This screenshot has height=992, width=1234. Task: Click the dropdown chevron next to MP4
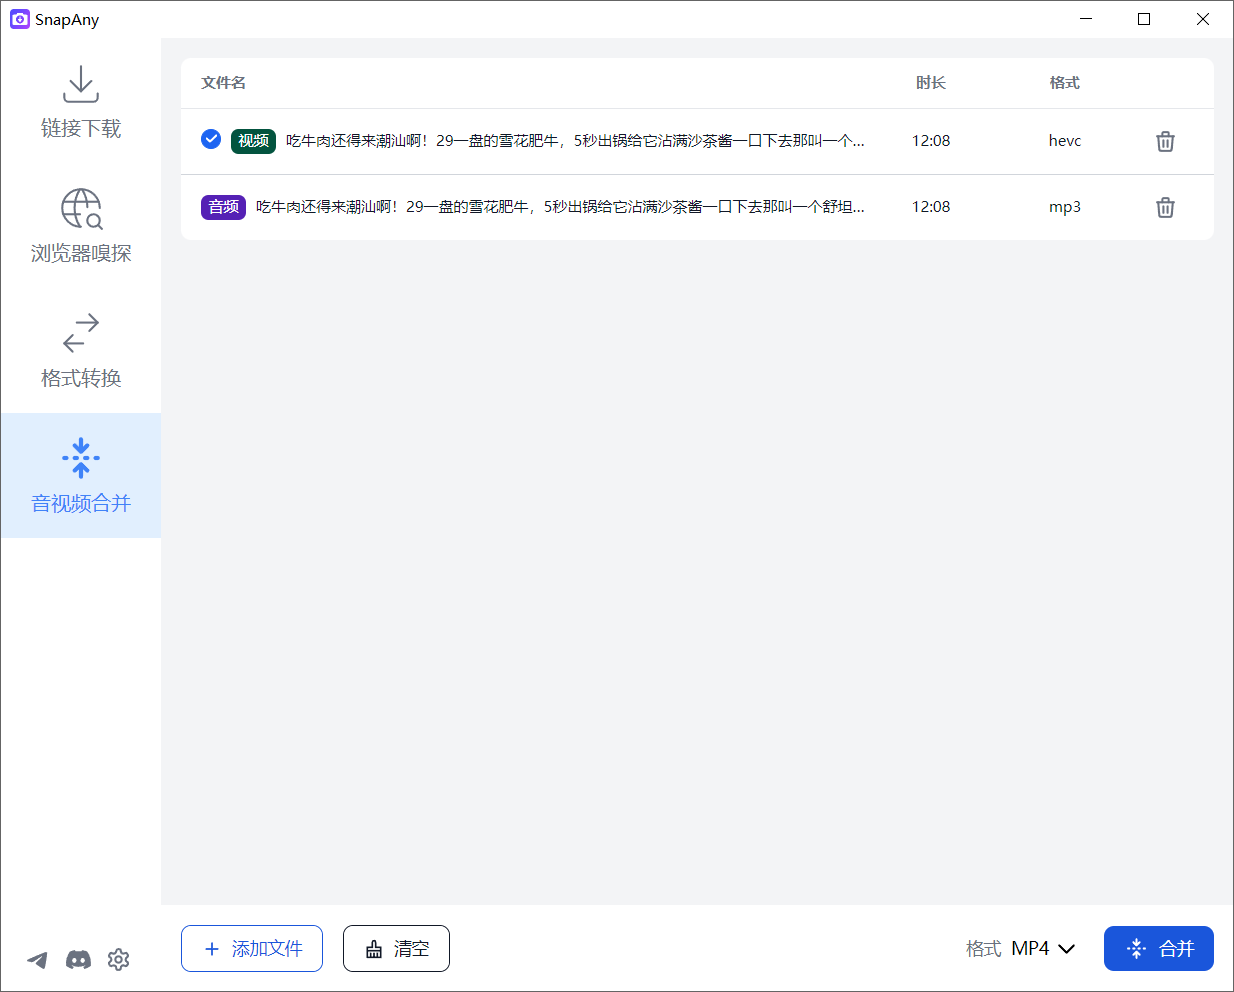[x=1066, y=948]
